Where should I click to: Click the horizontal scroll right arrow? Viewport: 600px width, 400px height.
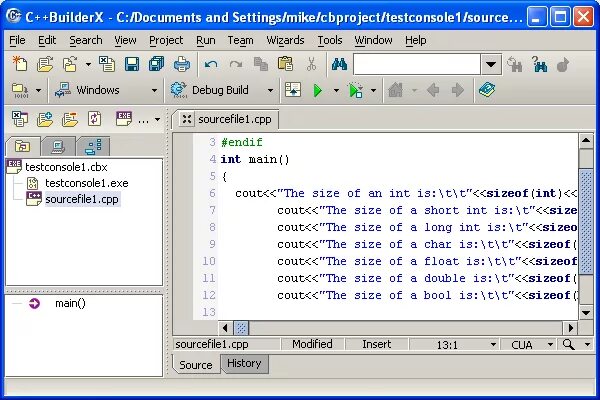click(x=571, y=328)
